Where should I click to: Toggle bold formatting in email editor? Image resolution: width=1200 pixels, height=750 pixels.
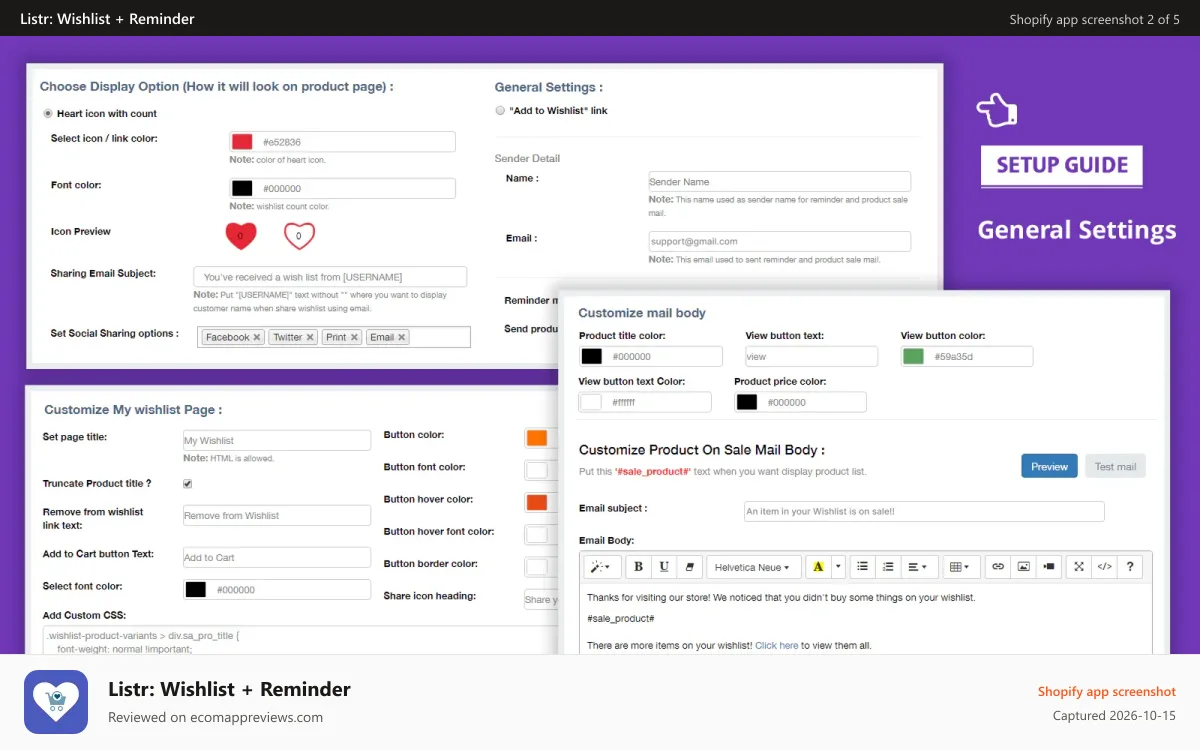638,567
